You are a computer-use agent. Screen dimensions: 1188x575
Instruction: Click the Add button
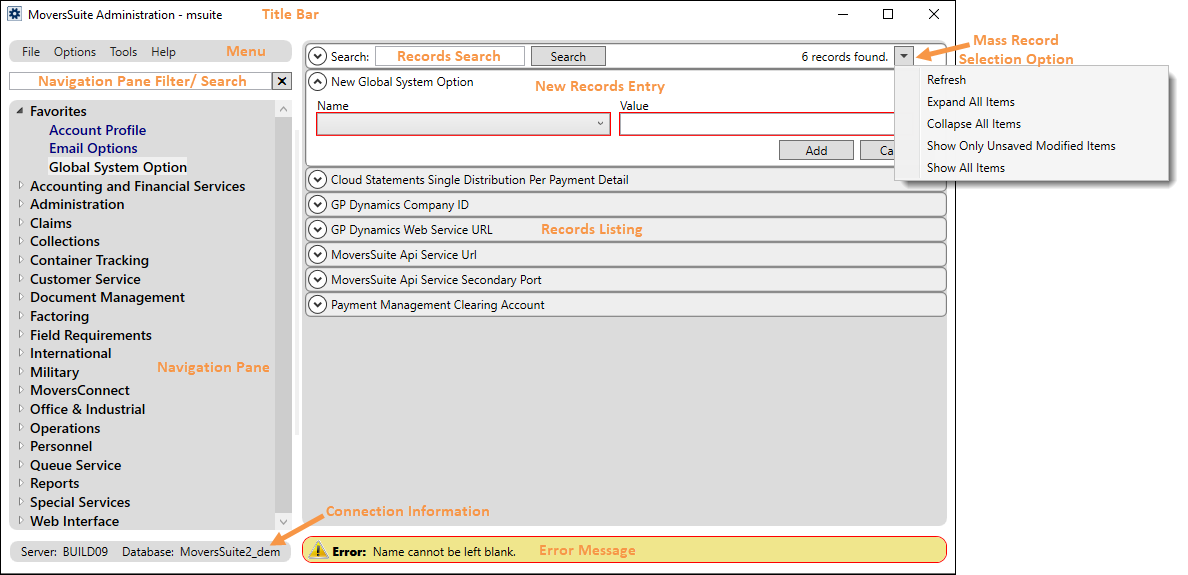point(816,150)
